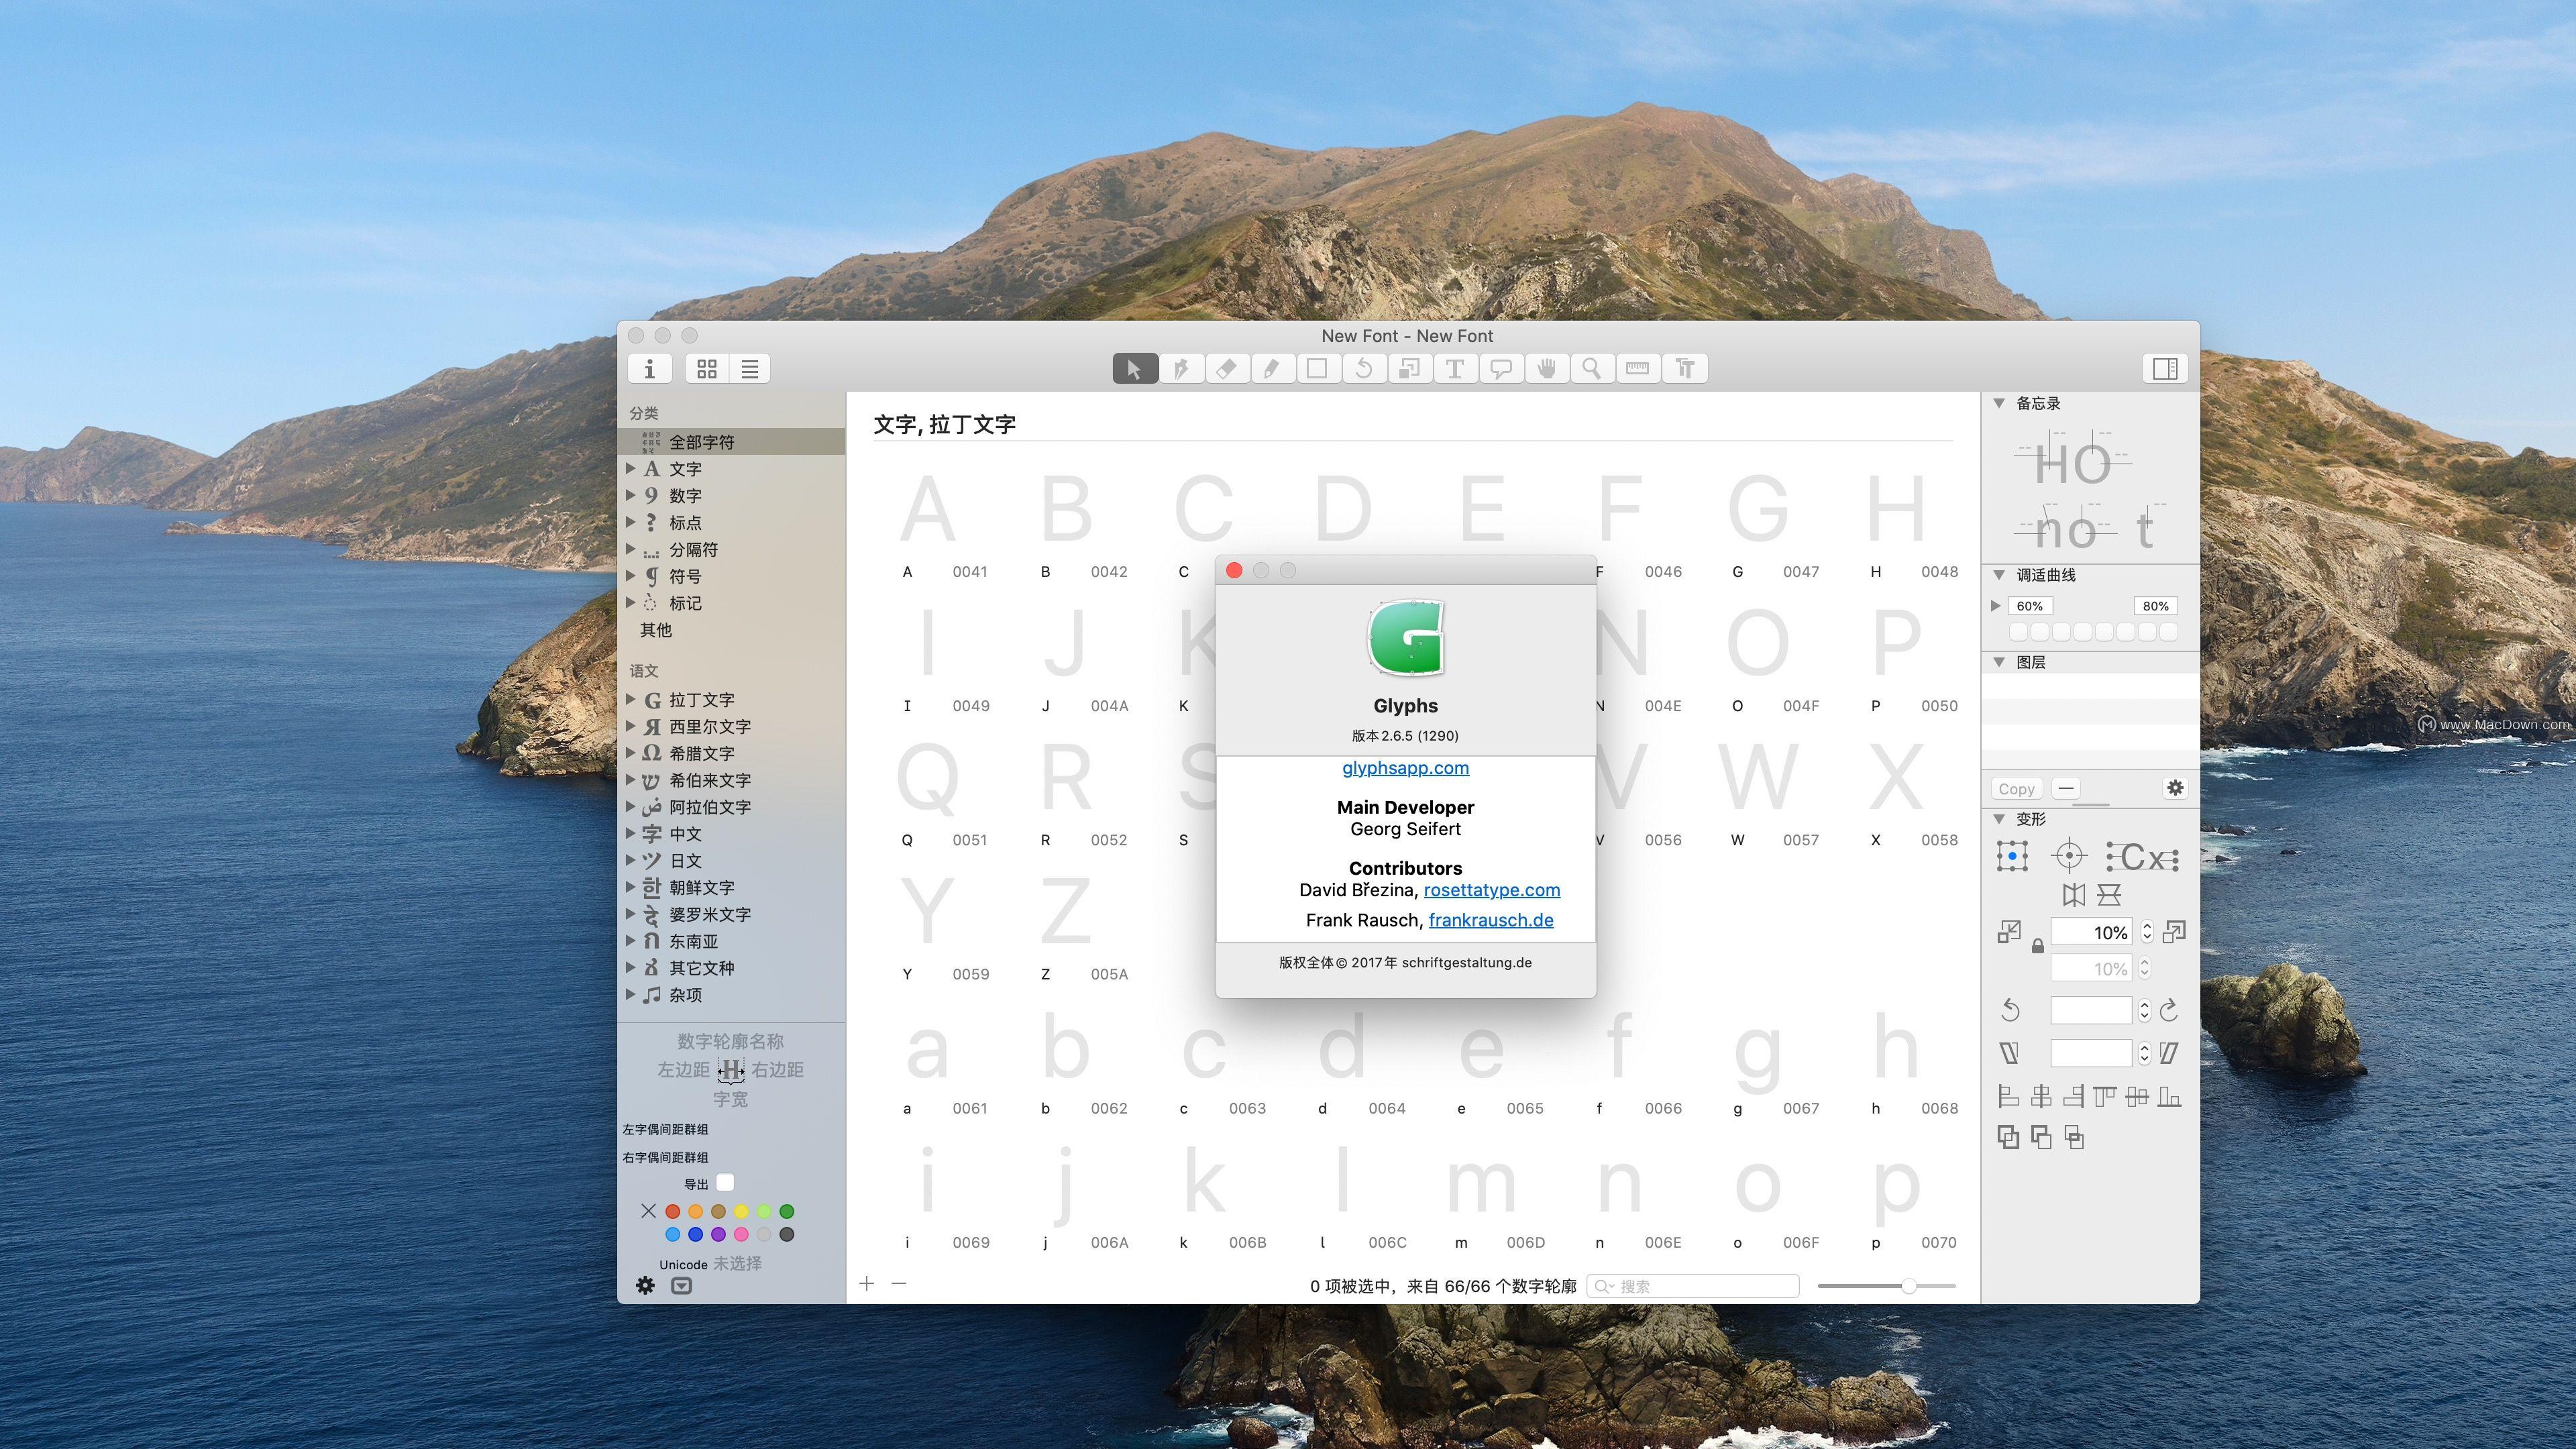This screenshot has width=2576, height=1449.
Task: Select 全部字符 in the sidebar
Action: [x=732, y=442]
